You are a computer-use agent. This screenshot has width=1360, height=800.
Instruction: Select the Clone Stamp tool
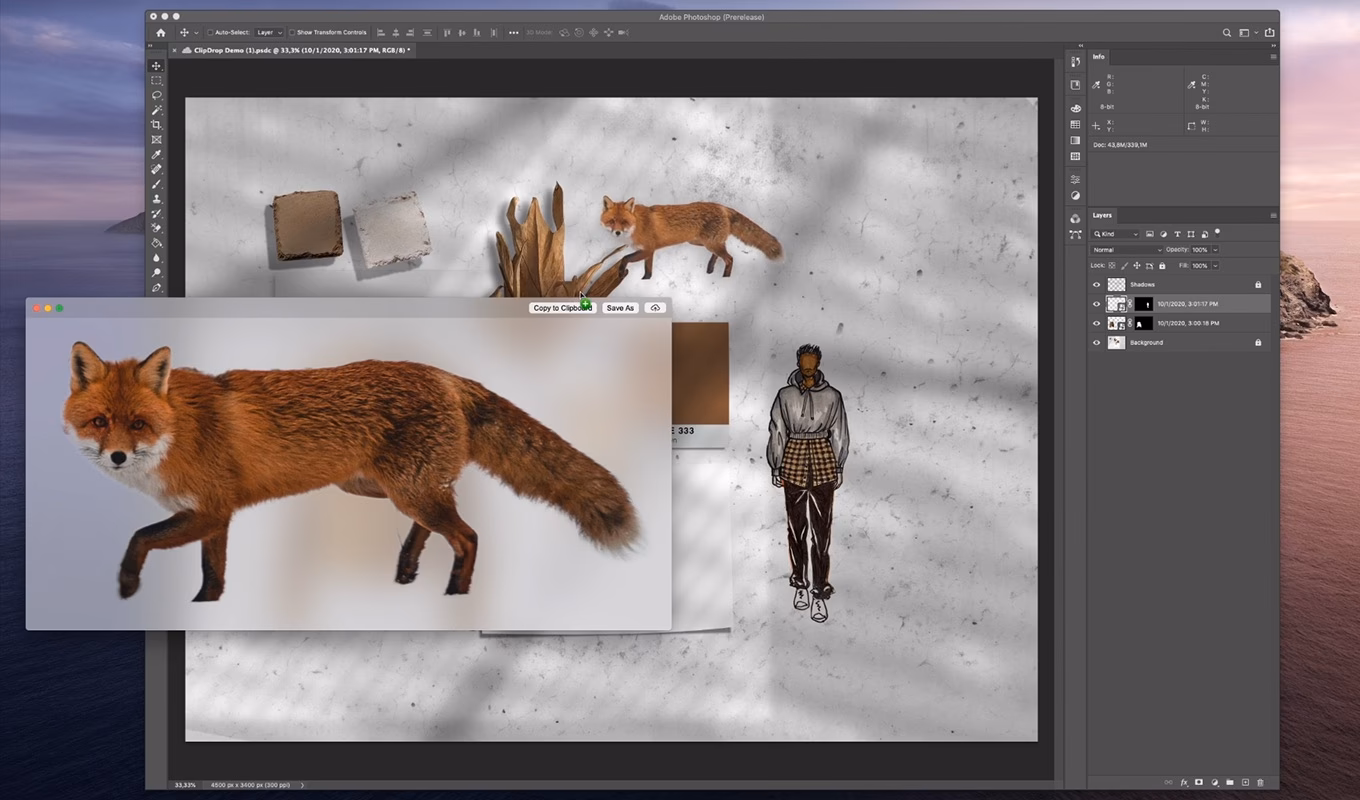pos(157,199)
